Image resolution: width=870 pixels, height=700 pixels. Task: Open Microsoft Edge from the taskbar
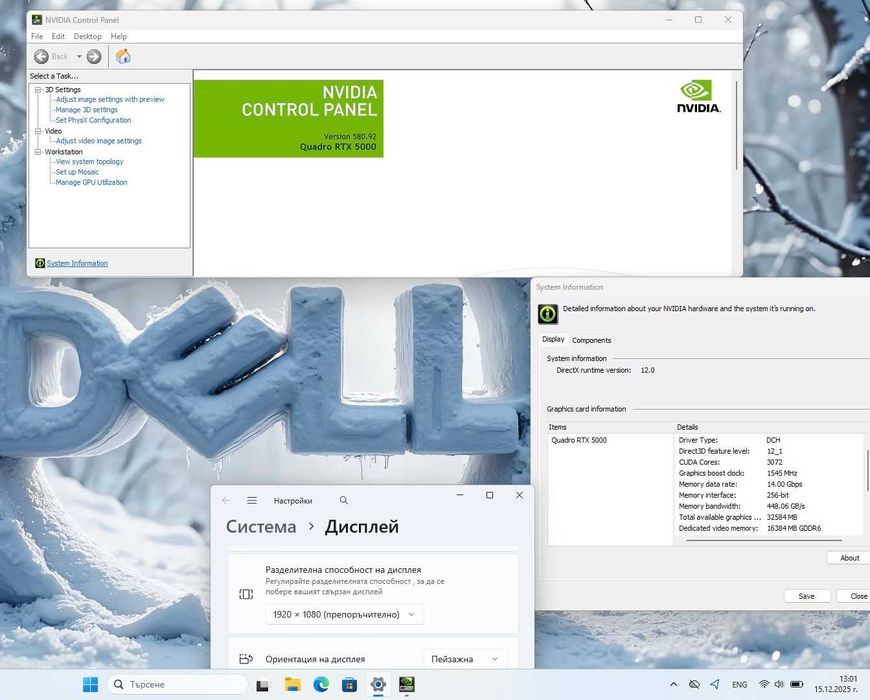click(x=321, y=684)
